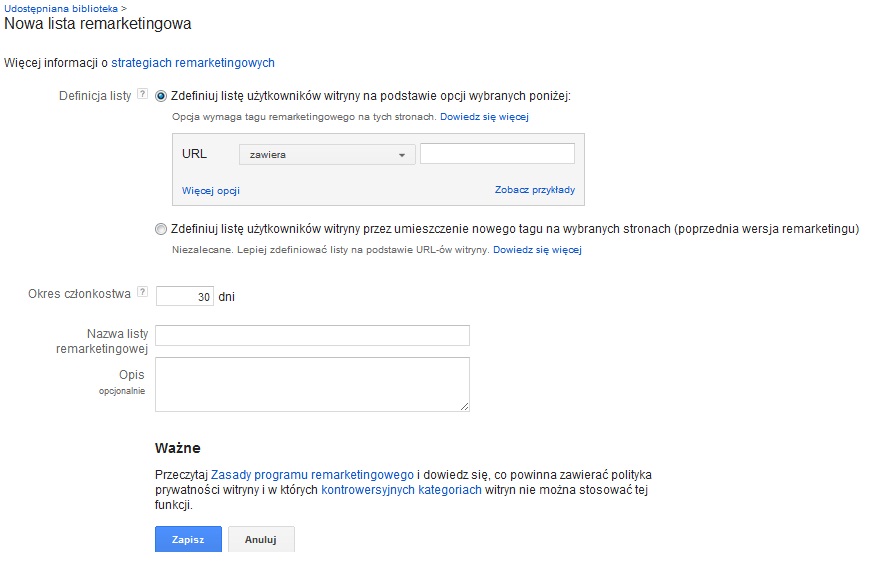Click the Nazwa listy remarketingowej input field
Image resolution: width=869 pixels, height=562 pixels.
point(313,335)
